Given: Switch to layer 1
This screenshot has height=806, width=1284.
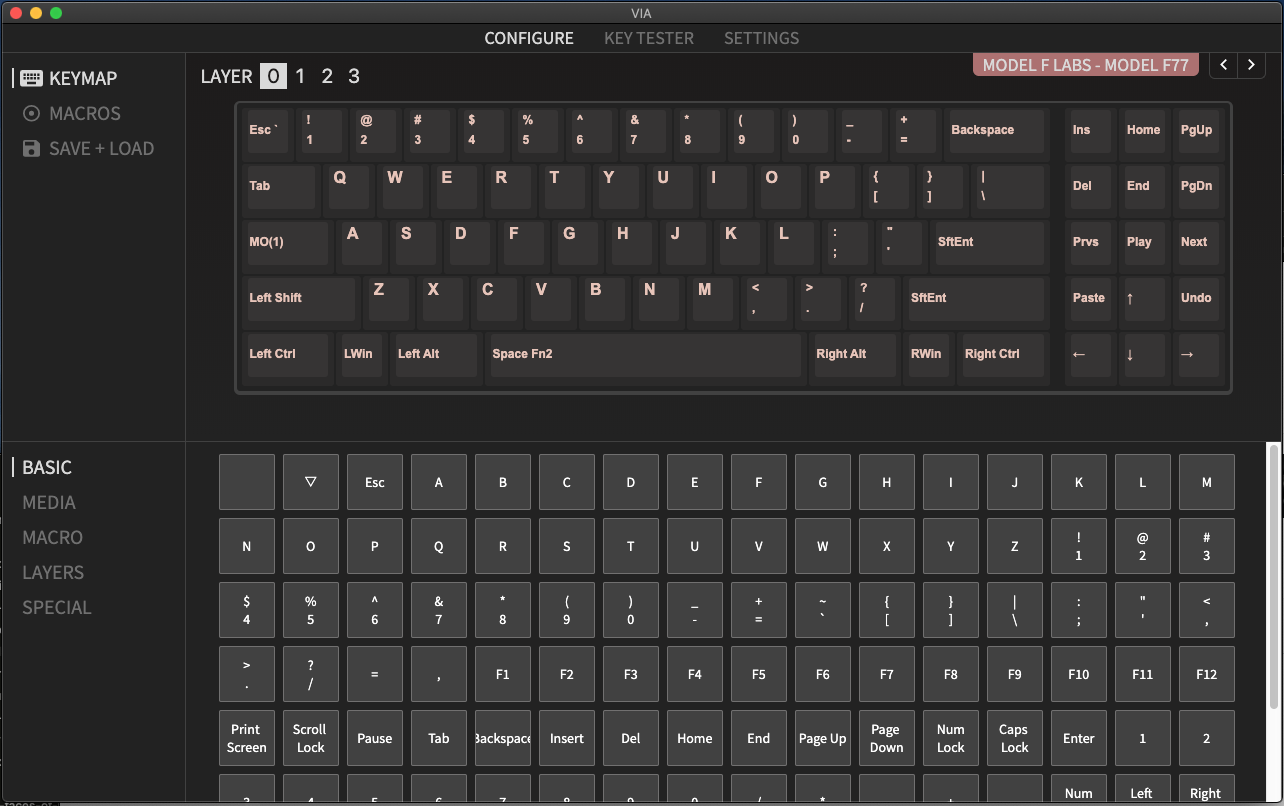Looking at the screenshot, I should tap(299, 75).
